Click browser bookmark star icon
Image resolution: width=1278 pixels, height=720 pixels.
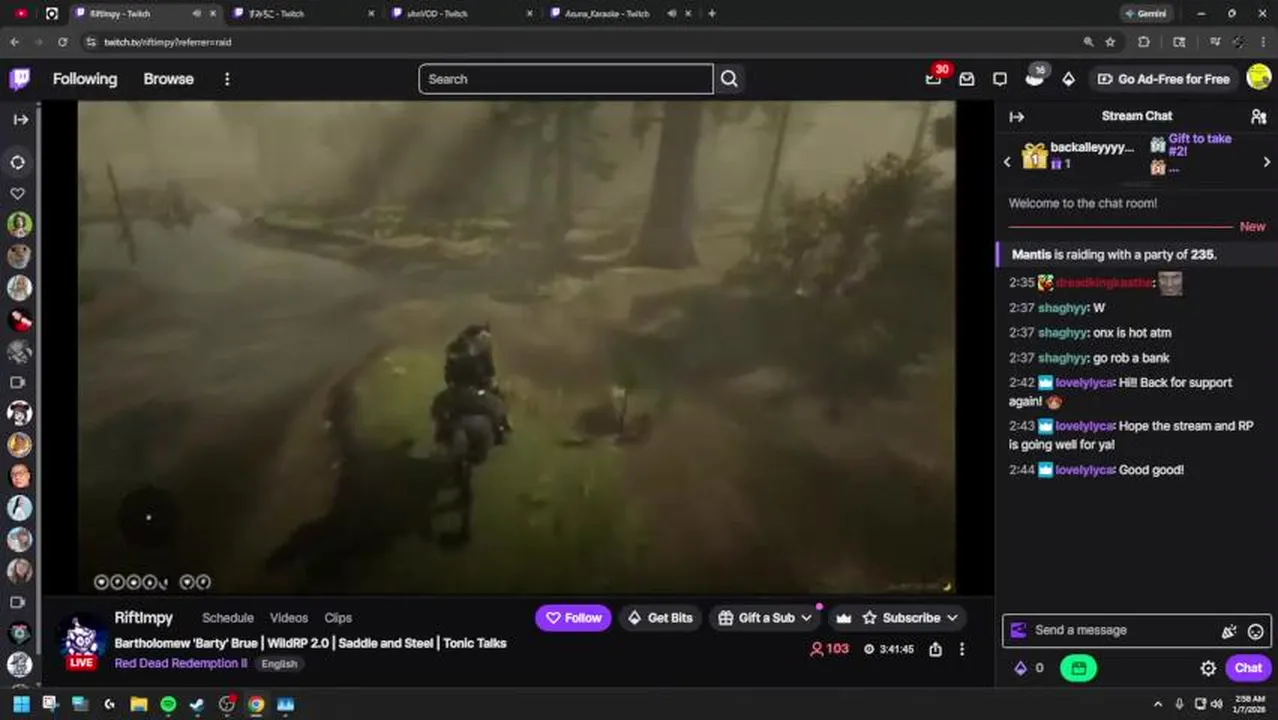(1110, 42)
